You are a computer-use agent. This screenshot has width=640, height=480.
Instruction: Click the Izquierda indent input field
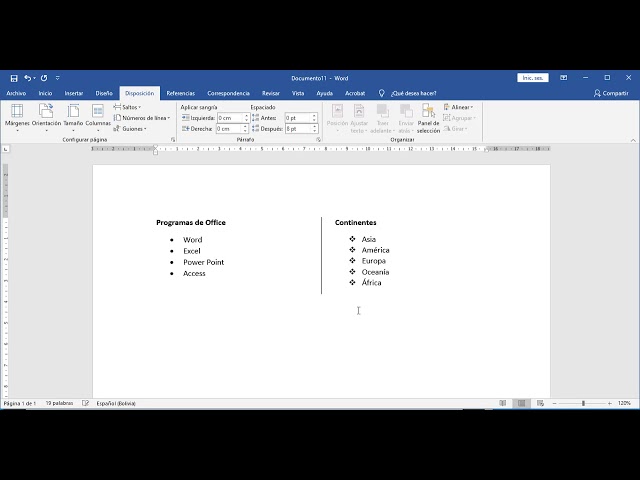[x=229, y=118]
